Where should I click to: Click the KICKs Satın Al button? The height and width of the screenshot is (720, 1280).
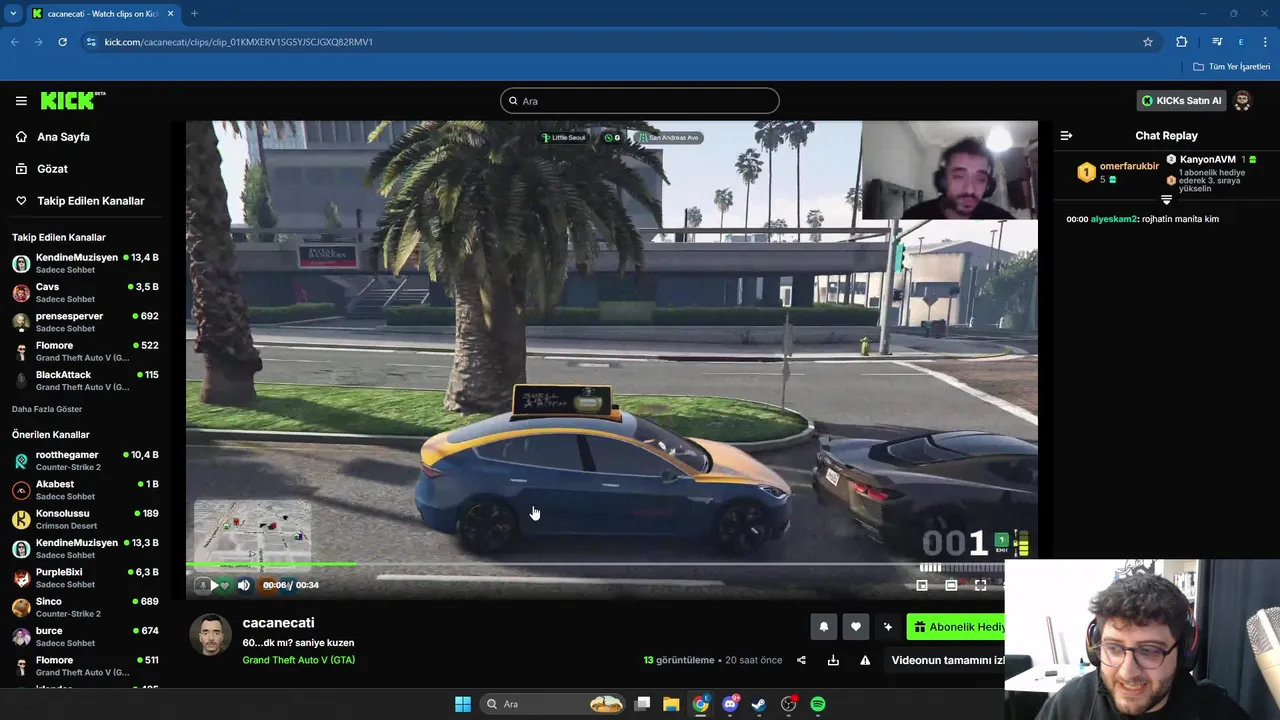1181,101
